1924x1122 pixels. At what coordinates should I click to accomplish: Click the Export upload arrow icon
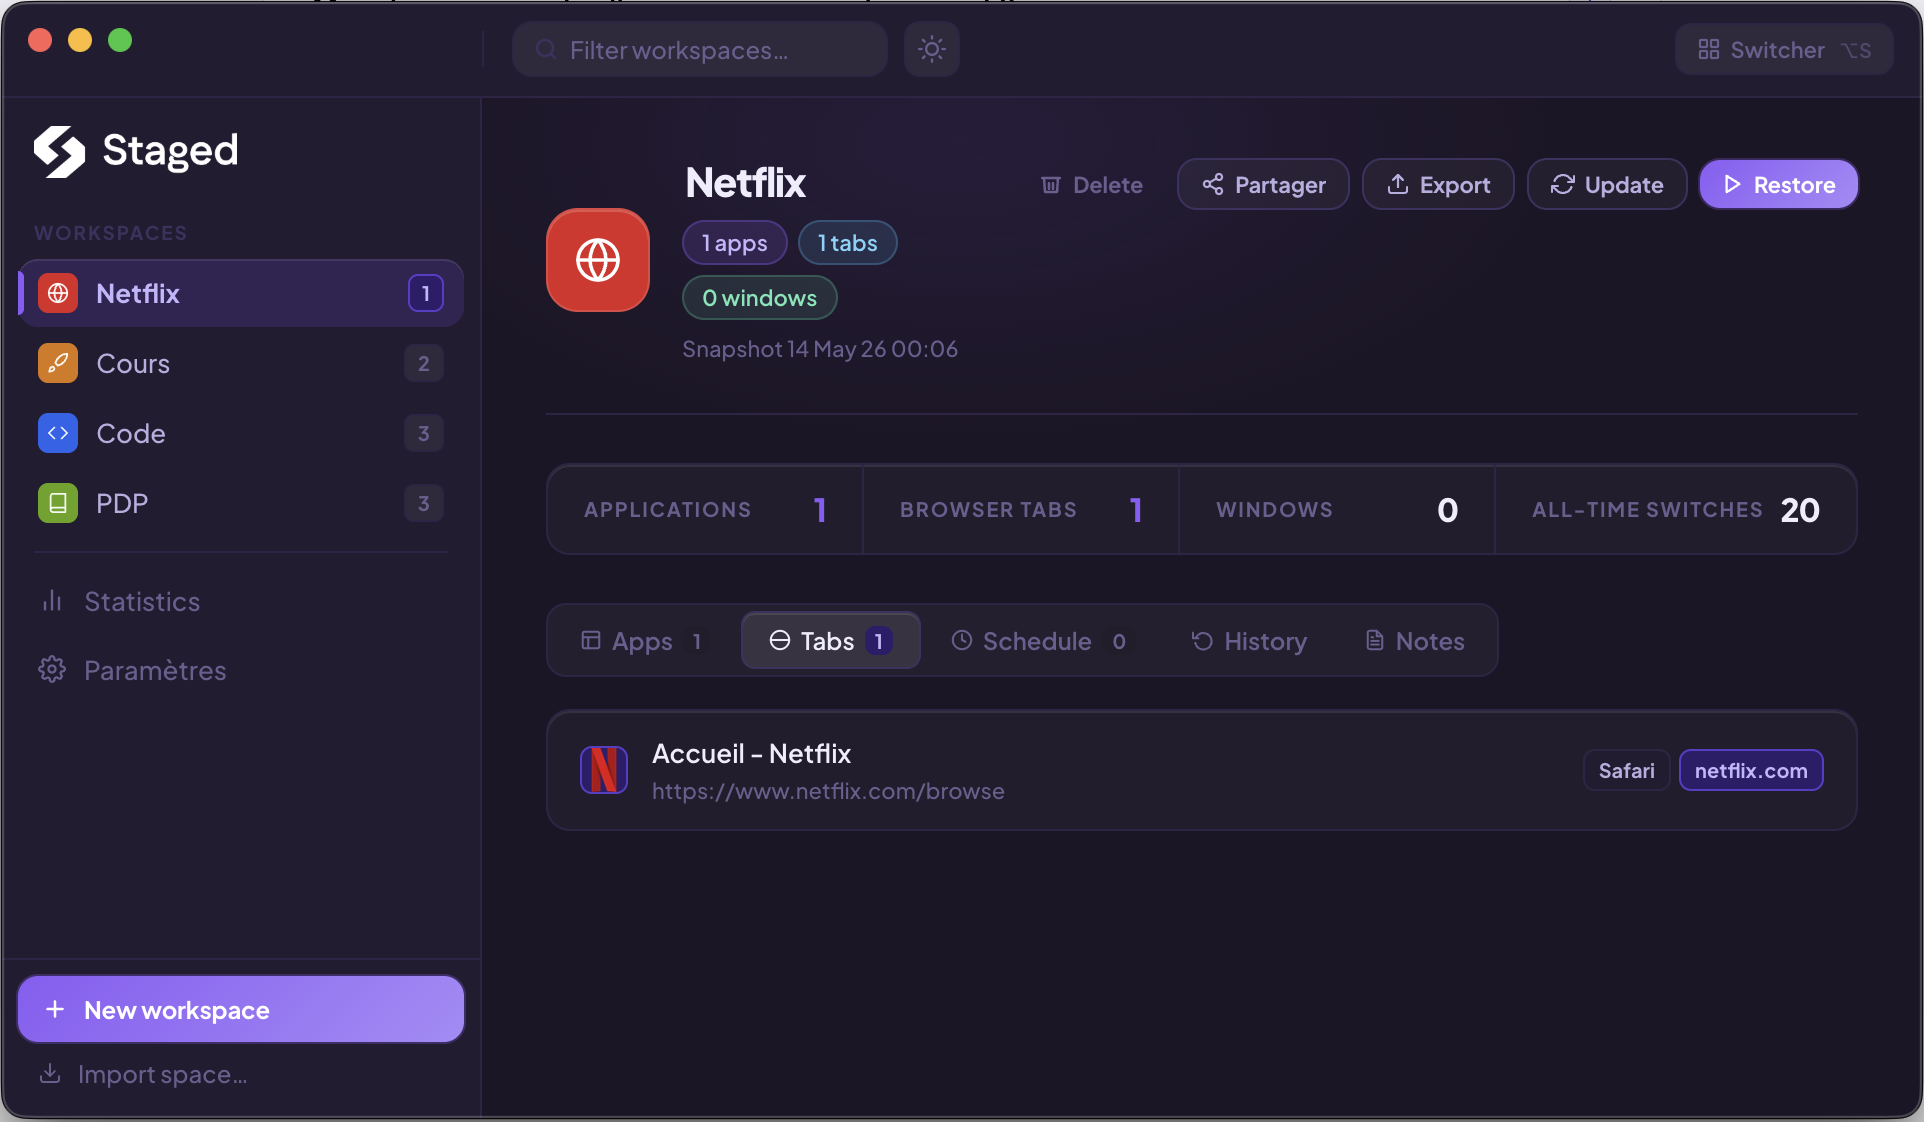click(1398, 184)
